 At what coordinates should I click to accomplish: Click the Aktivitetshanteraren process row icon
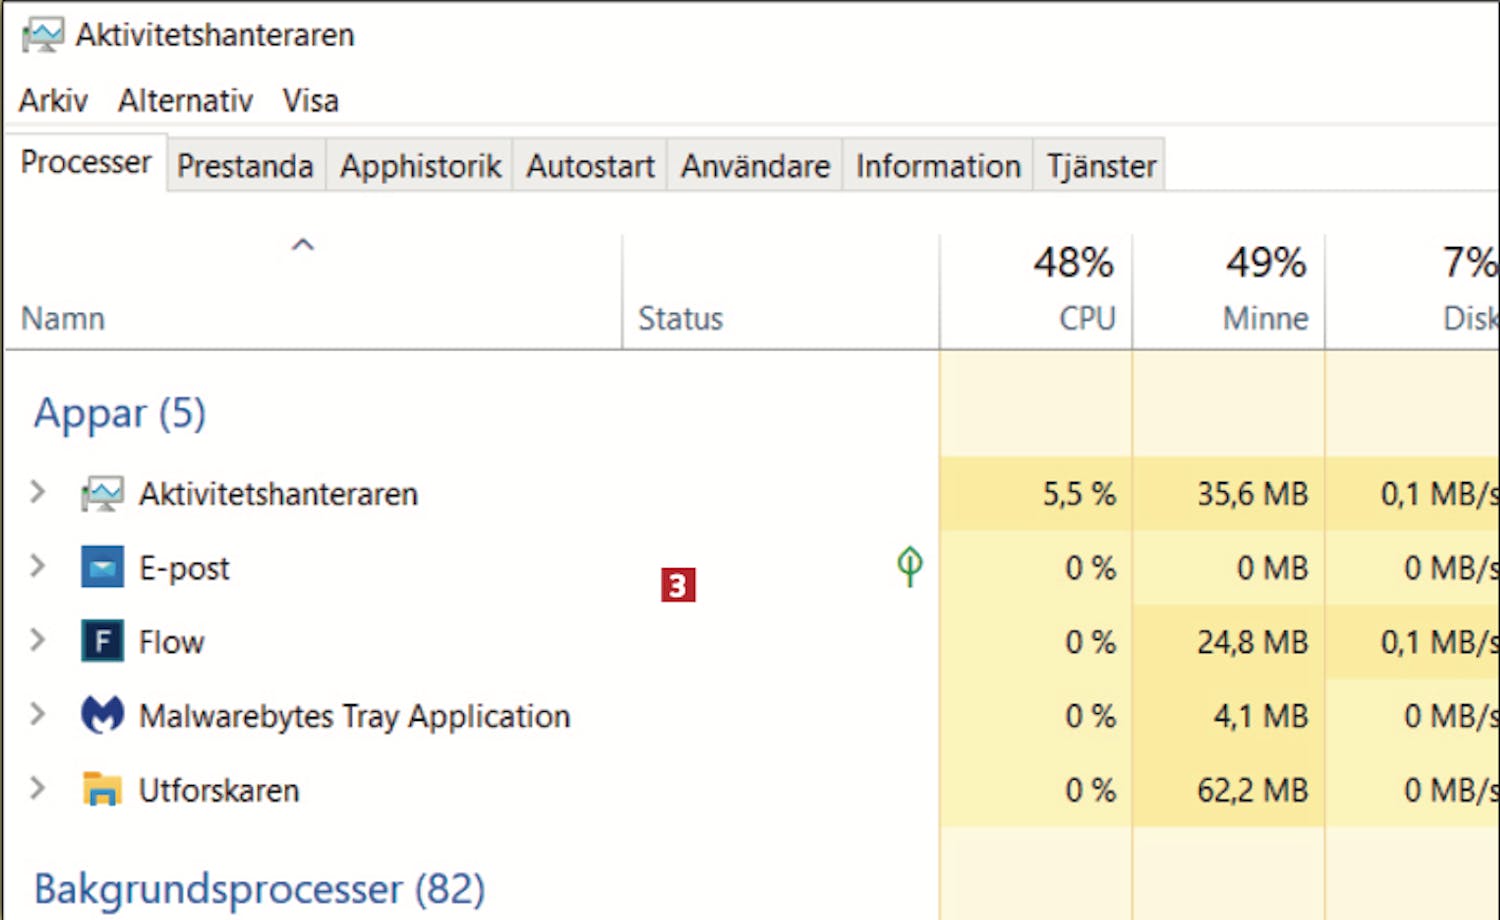(x=102, y=494)
